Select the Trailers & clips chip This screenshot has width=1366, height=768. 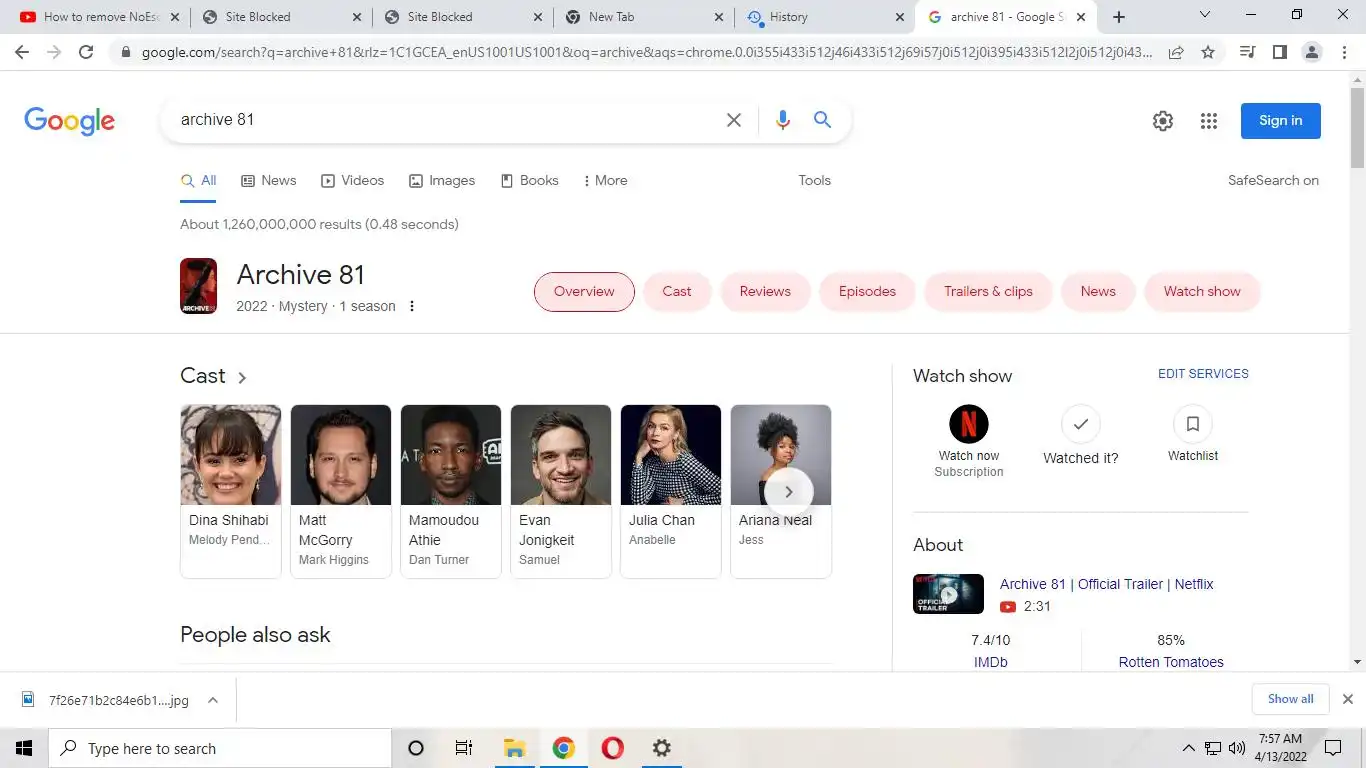click(x=988, y=292)
